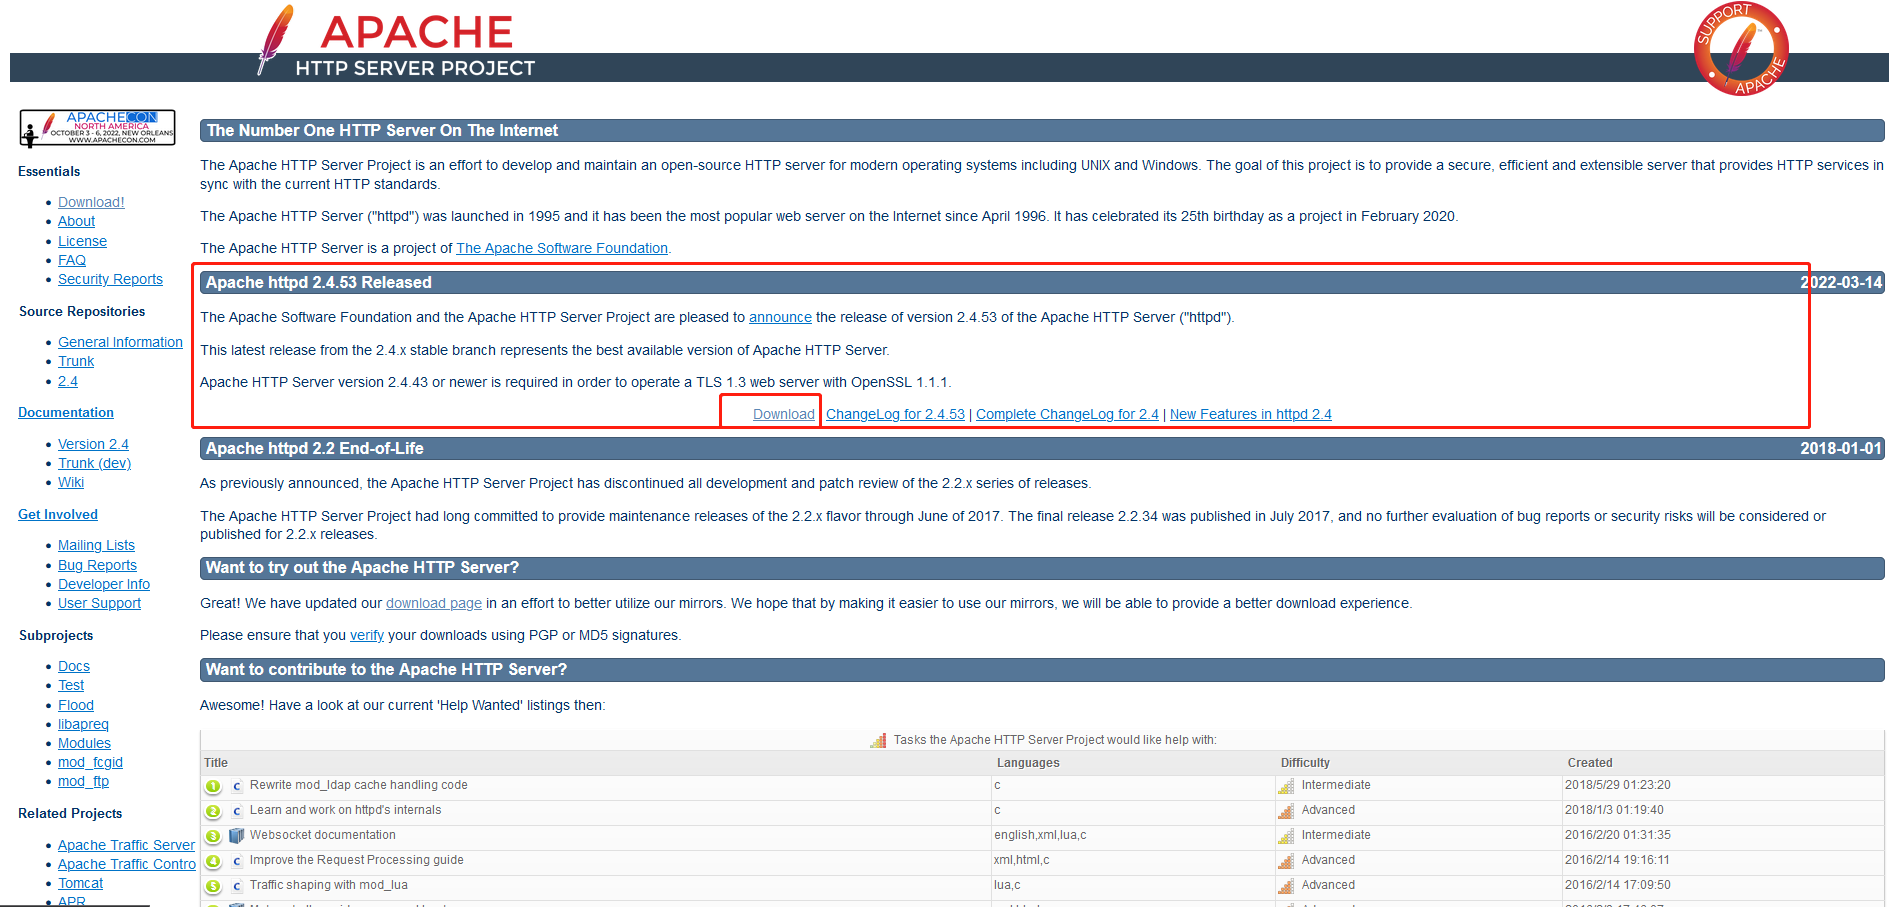This screenshot has height=907, width=1896.
Task: Click C icon beside Rewrite mod_ldap task
Action: 236,786
